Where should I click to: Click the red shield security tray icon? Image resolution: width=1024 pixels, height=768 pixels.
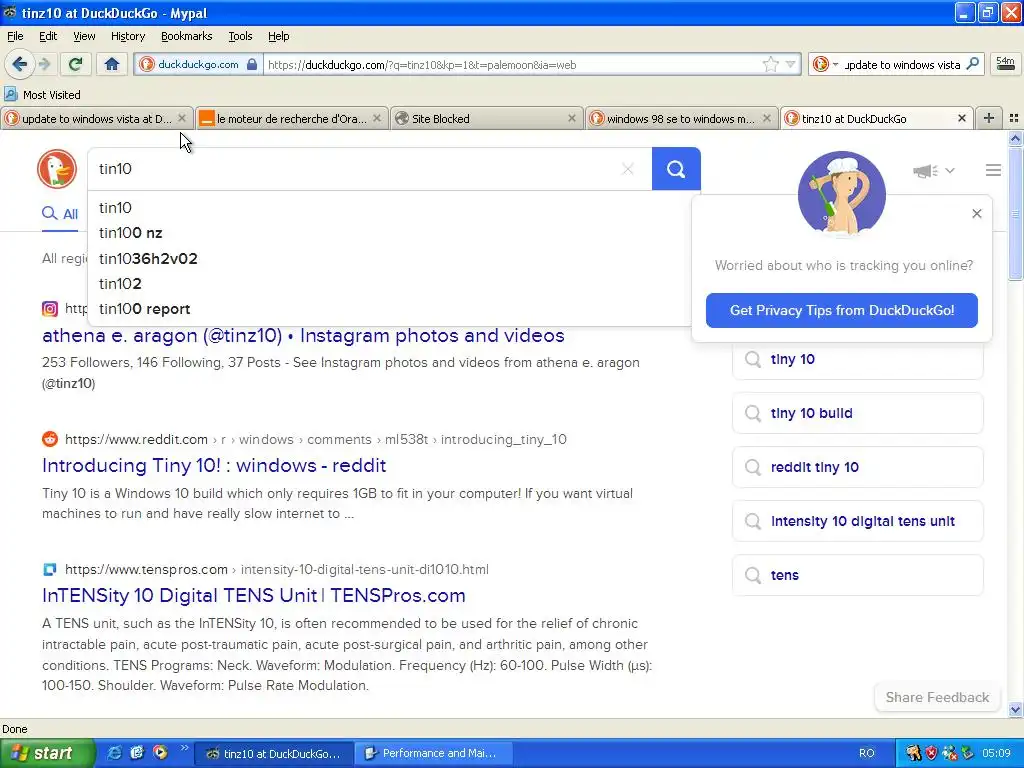(x=931, y=753)
